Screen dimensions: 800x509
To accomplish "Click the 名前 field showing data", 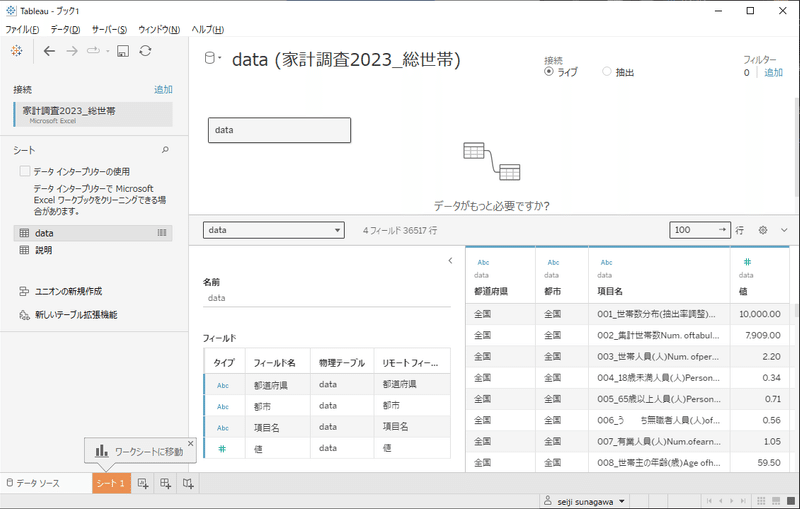I will coord(327,298).
